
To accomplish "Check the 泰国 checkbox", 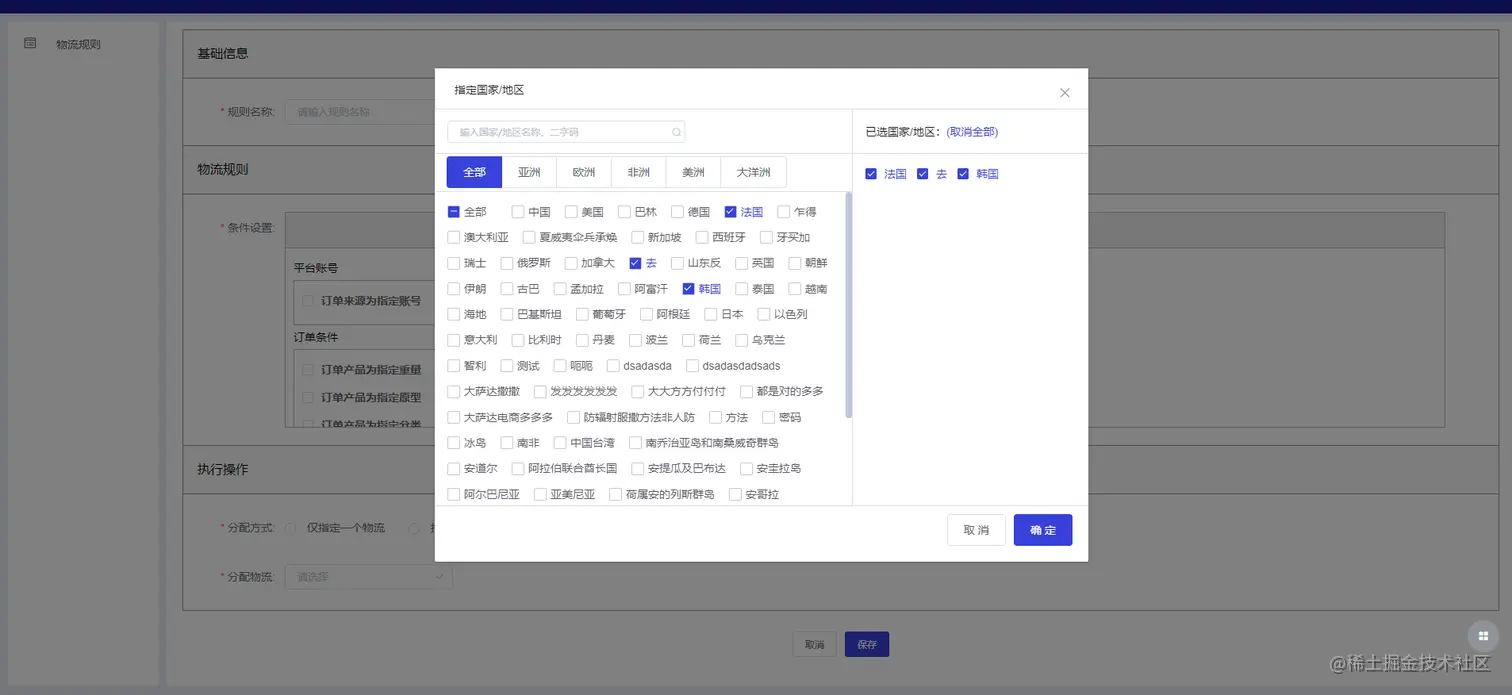I will point(742,289).
